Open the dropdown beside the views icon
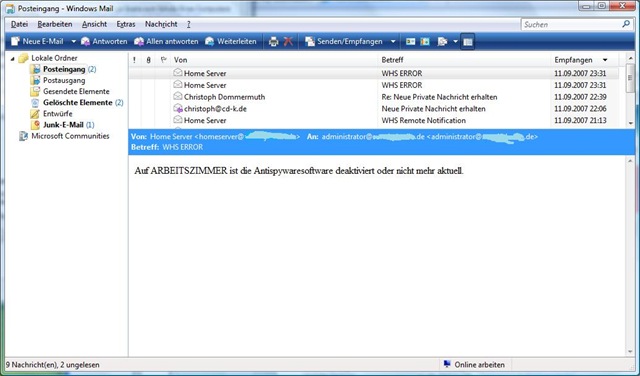This screenshot has width=640, height=376. [455, 42]
